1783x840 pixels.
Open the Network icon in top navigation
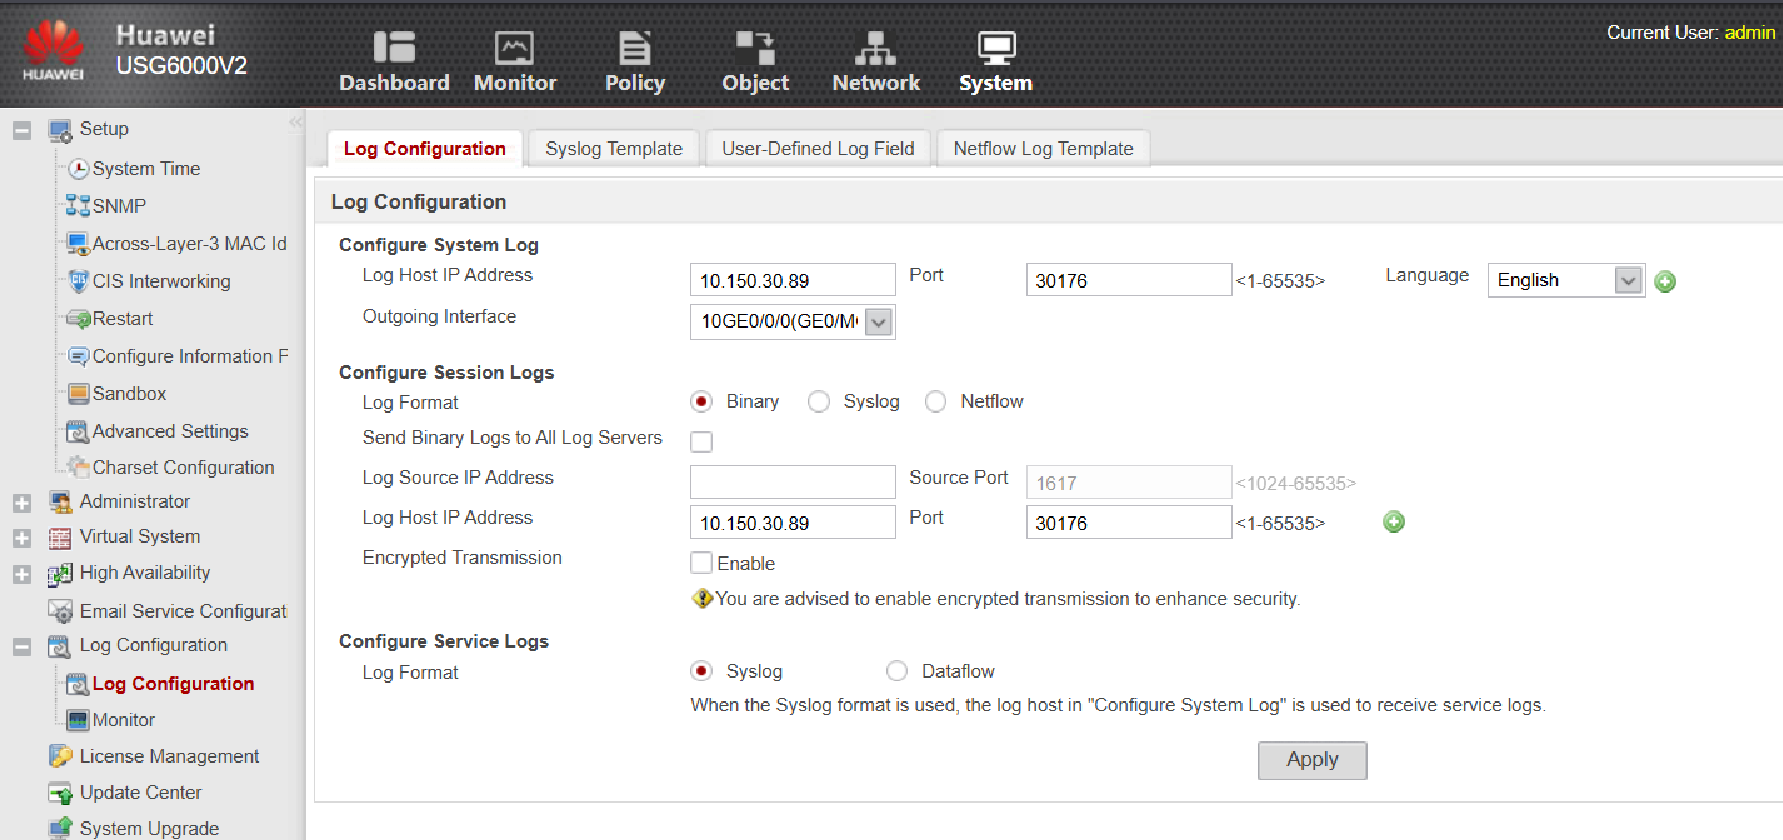click(875, 48)
